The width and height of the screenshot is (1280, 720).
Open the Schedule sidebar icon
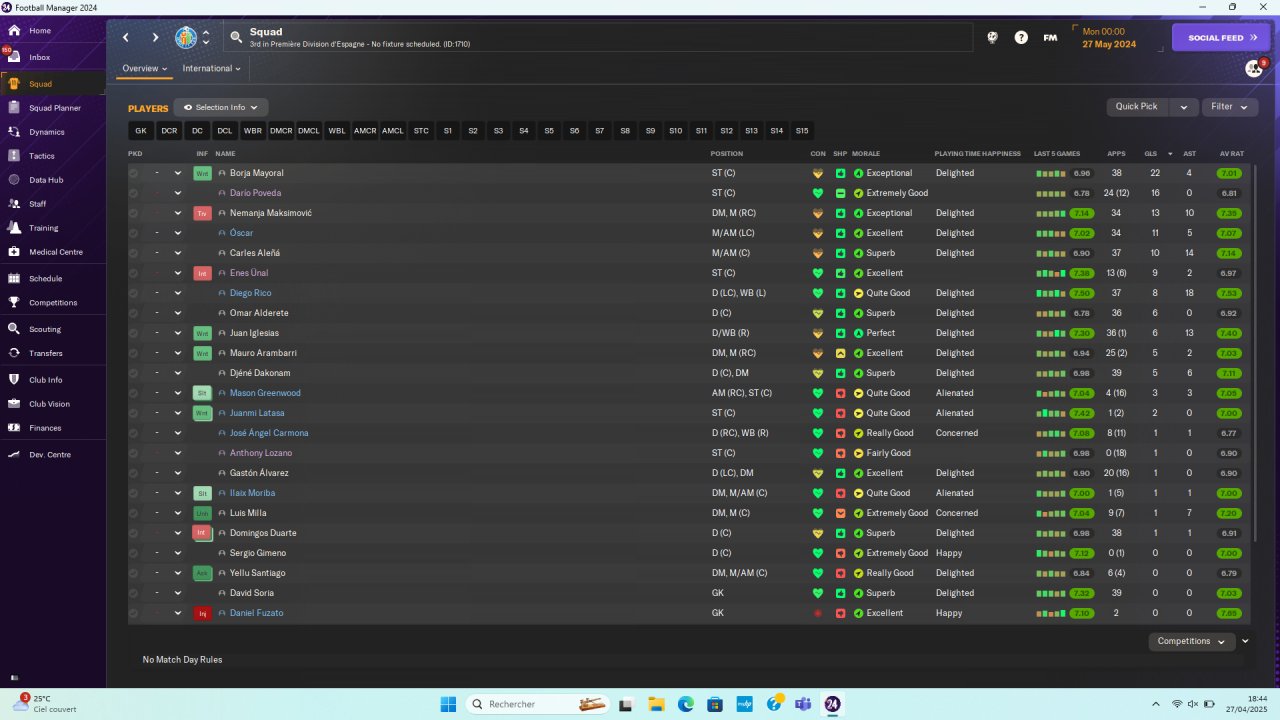point(14,279)
